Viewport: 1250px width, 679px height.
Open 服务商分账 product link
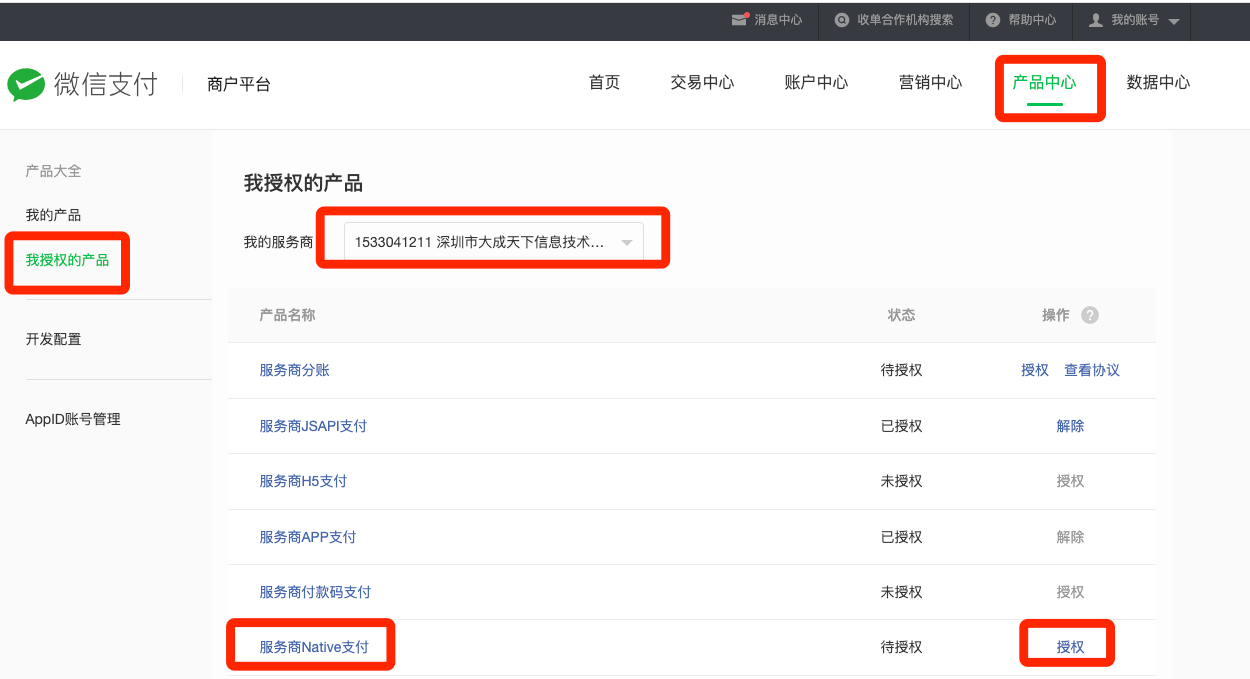294,370
